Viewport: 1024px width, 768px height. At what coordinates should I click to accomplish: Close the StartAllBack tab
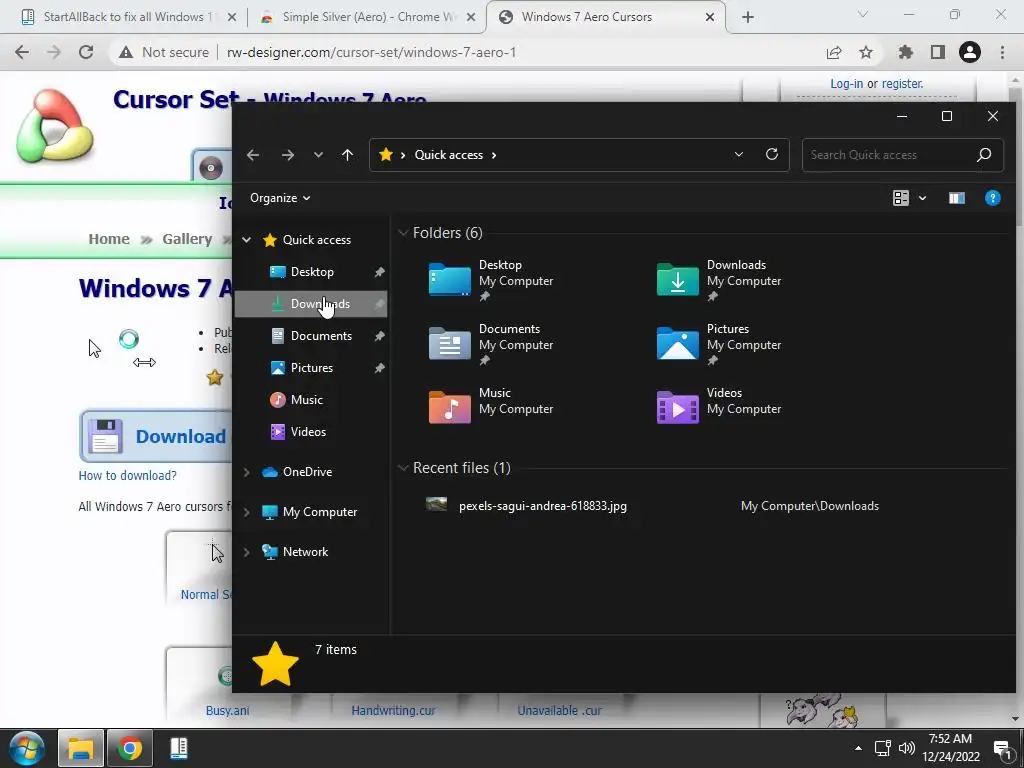232,18
